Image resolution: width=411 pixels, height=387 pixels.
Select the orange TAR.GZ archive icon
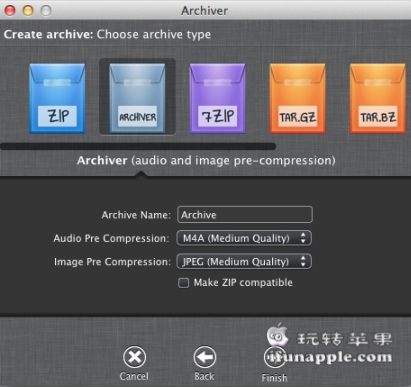click(x=297, y=98)
